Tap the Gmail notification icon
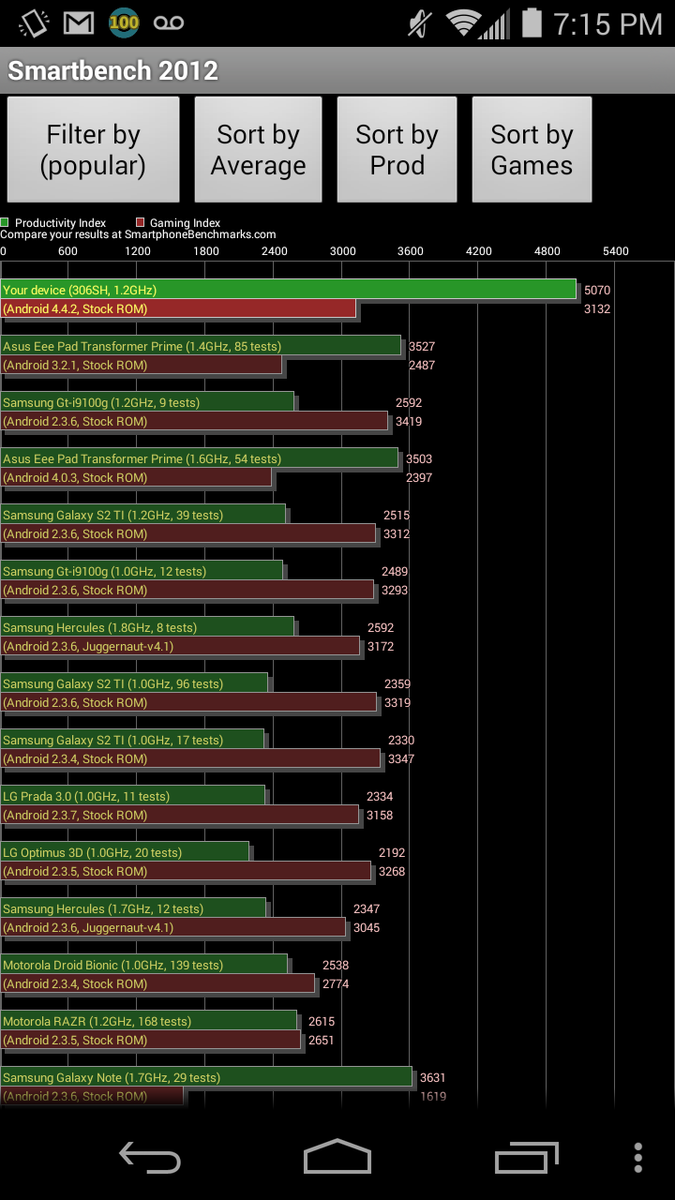Screen dimensions: 675x1200 [x=79, y=22]
